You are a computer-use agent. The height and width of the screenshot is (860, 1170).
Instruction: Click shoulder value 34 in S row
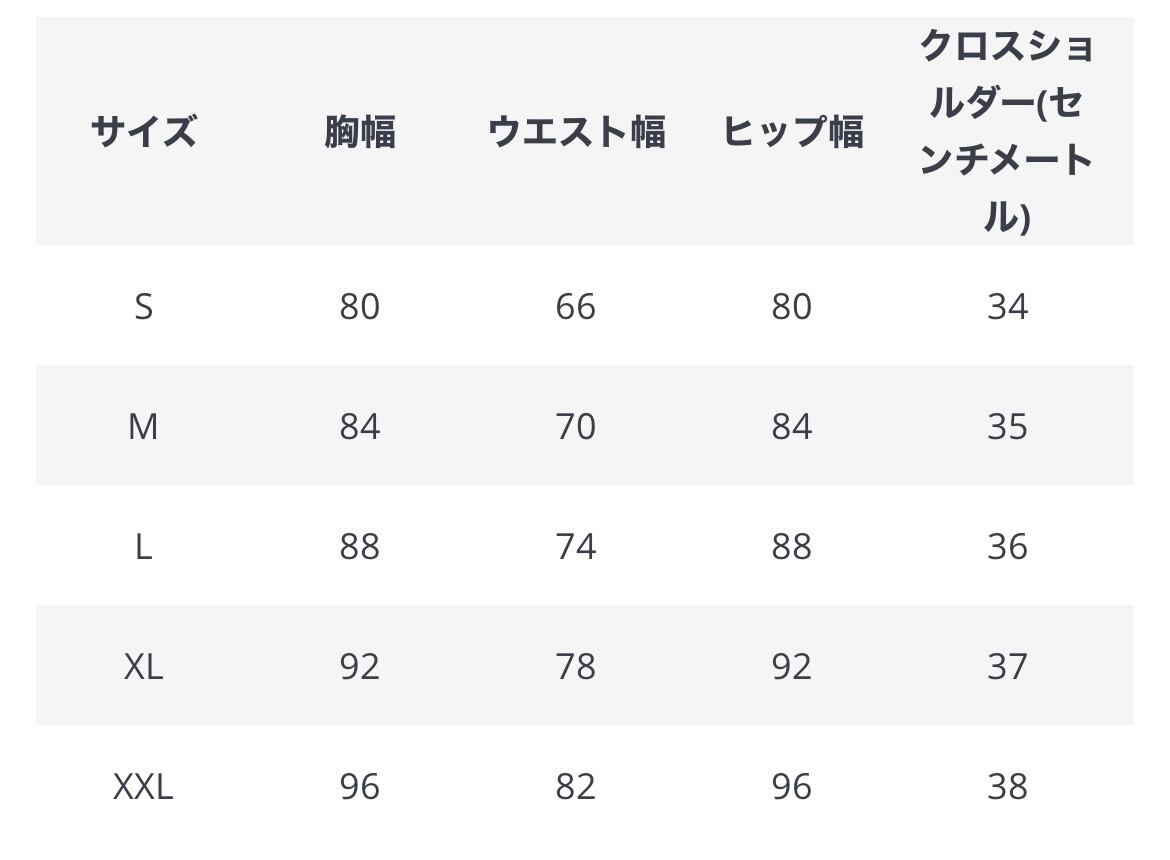[1008, 307]
